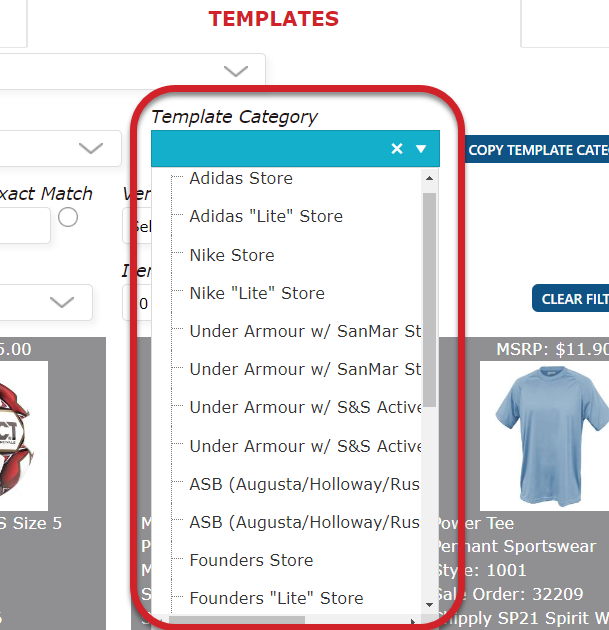The image size is (609, 630).
Task: Open the blue Power Tee product thumbnail
Action: point(546,436)
